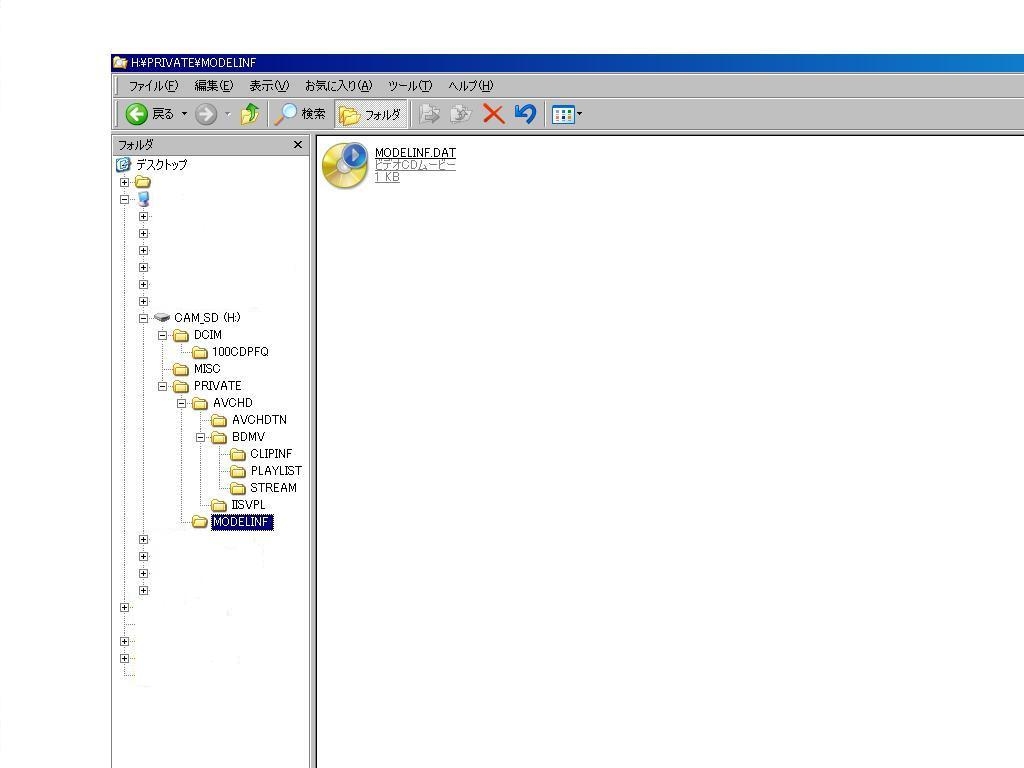Image resolution: width=1024 pixels, height=768 pixels.
Task: Click the BDMV folder icon
Action: click(x=219, y=437)
